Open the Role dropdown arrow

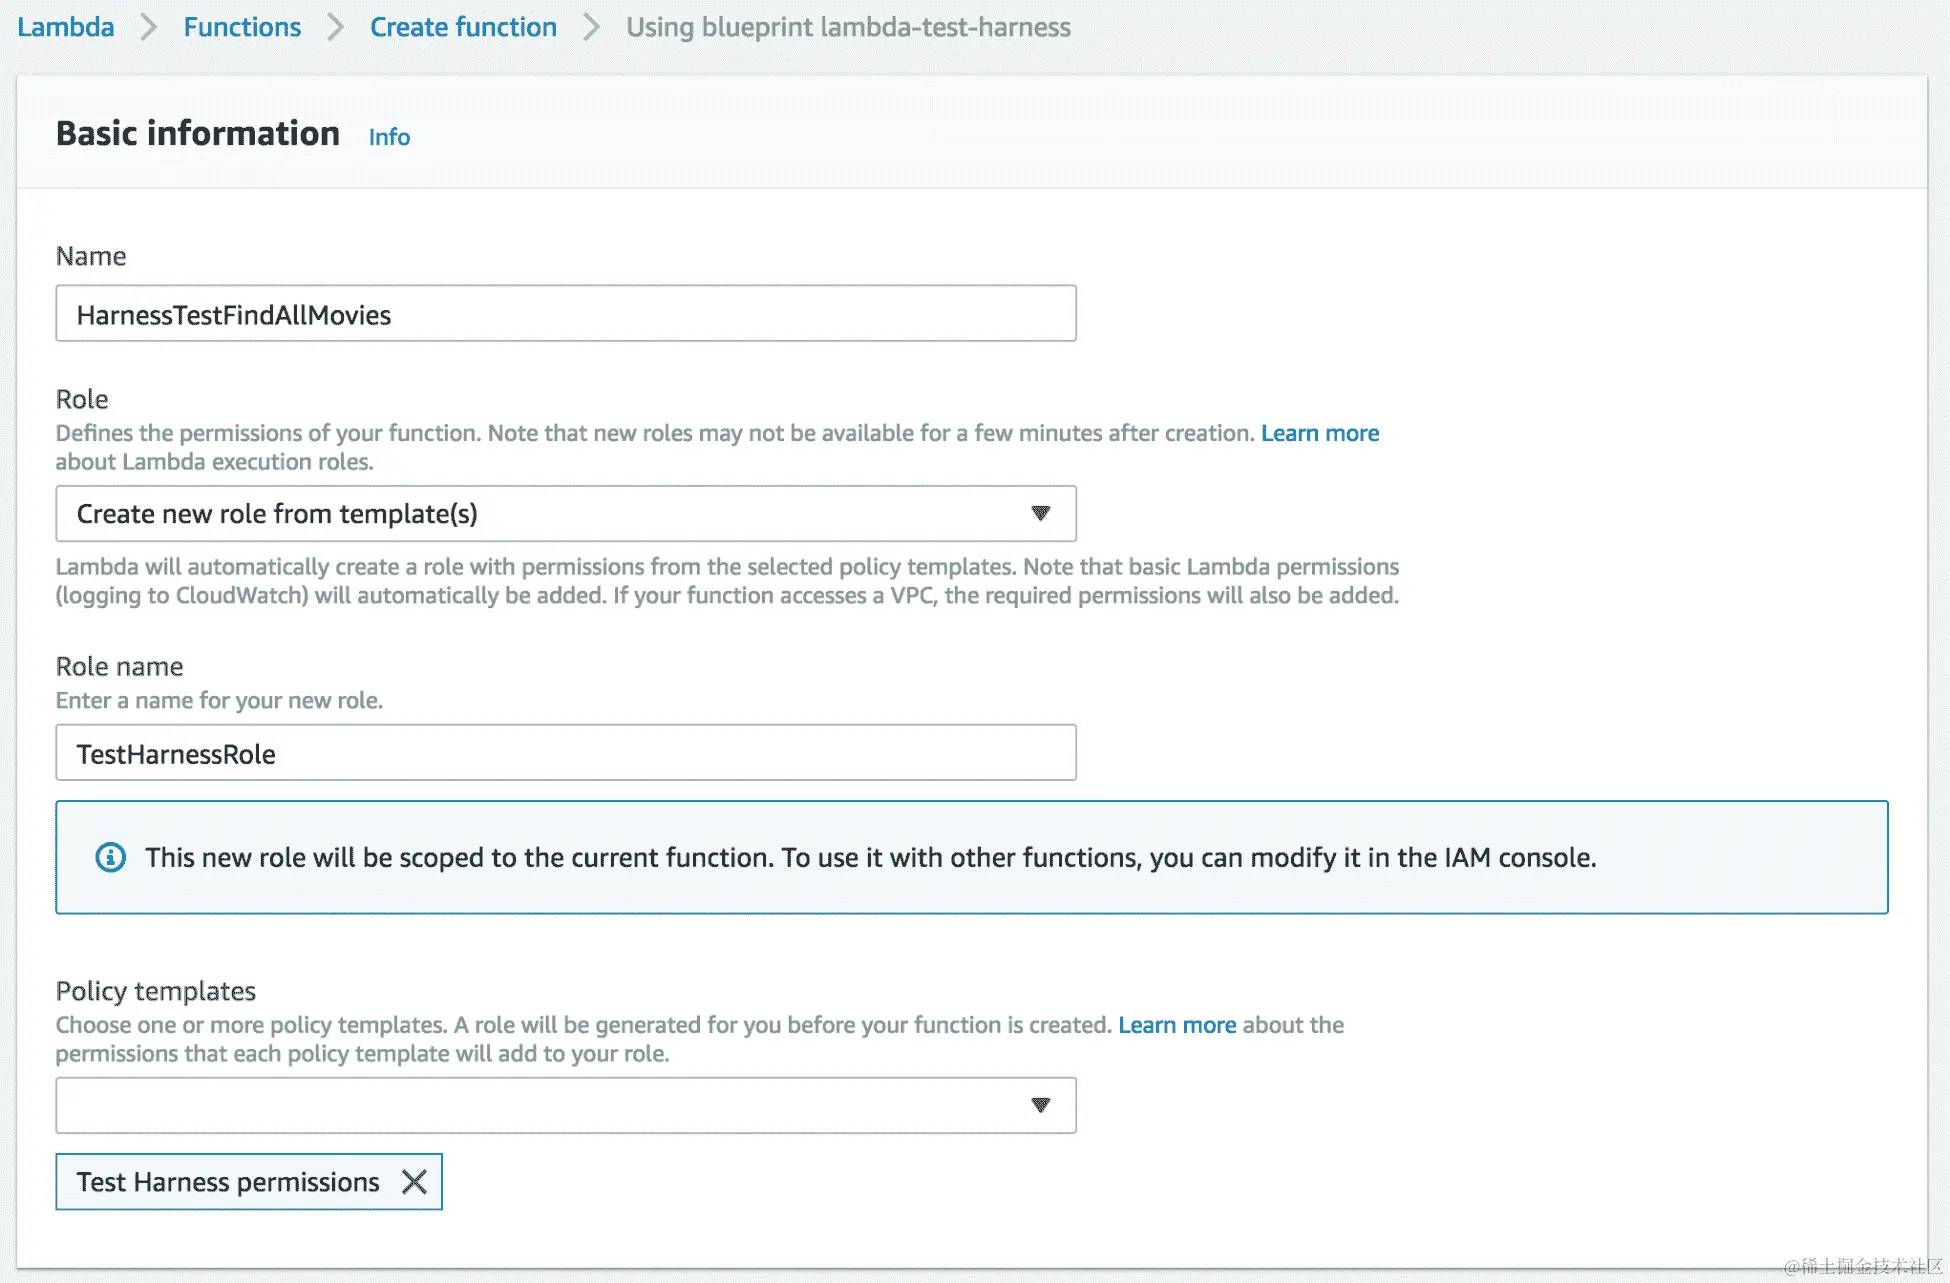point(1040,513)
